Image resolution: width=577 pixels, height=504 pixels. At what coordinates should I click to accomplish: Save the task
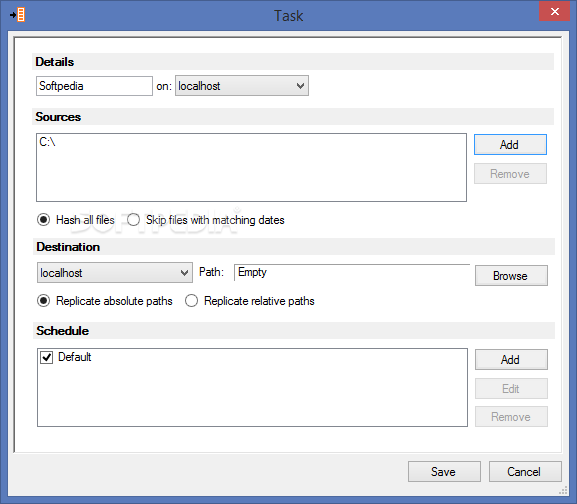pos(444,472)
